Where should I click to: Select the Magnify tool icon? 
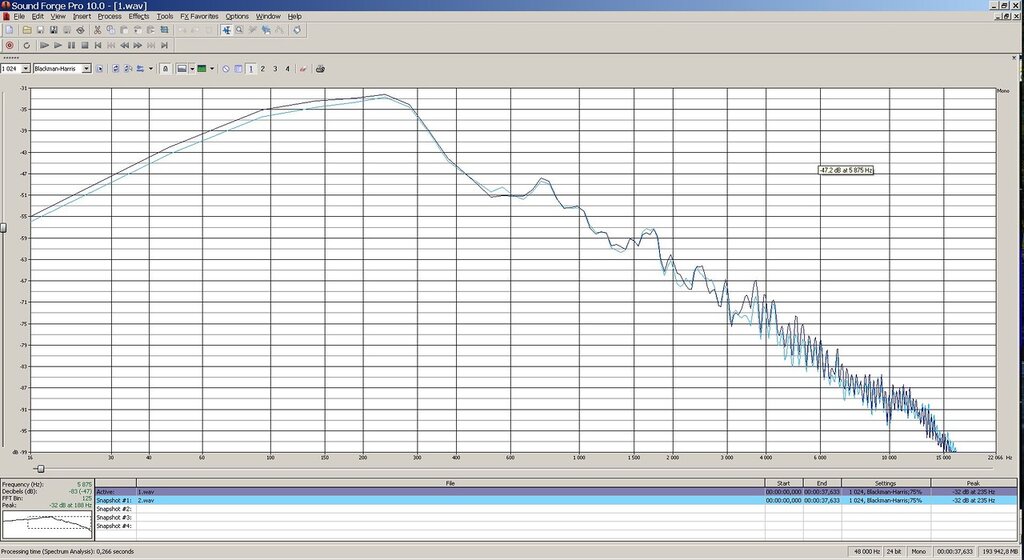click(x=240, y=30)
